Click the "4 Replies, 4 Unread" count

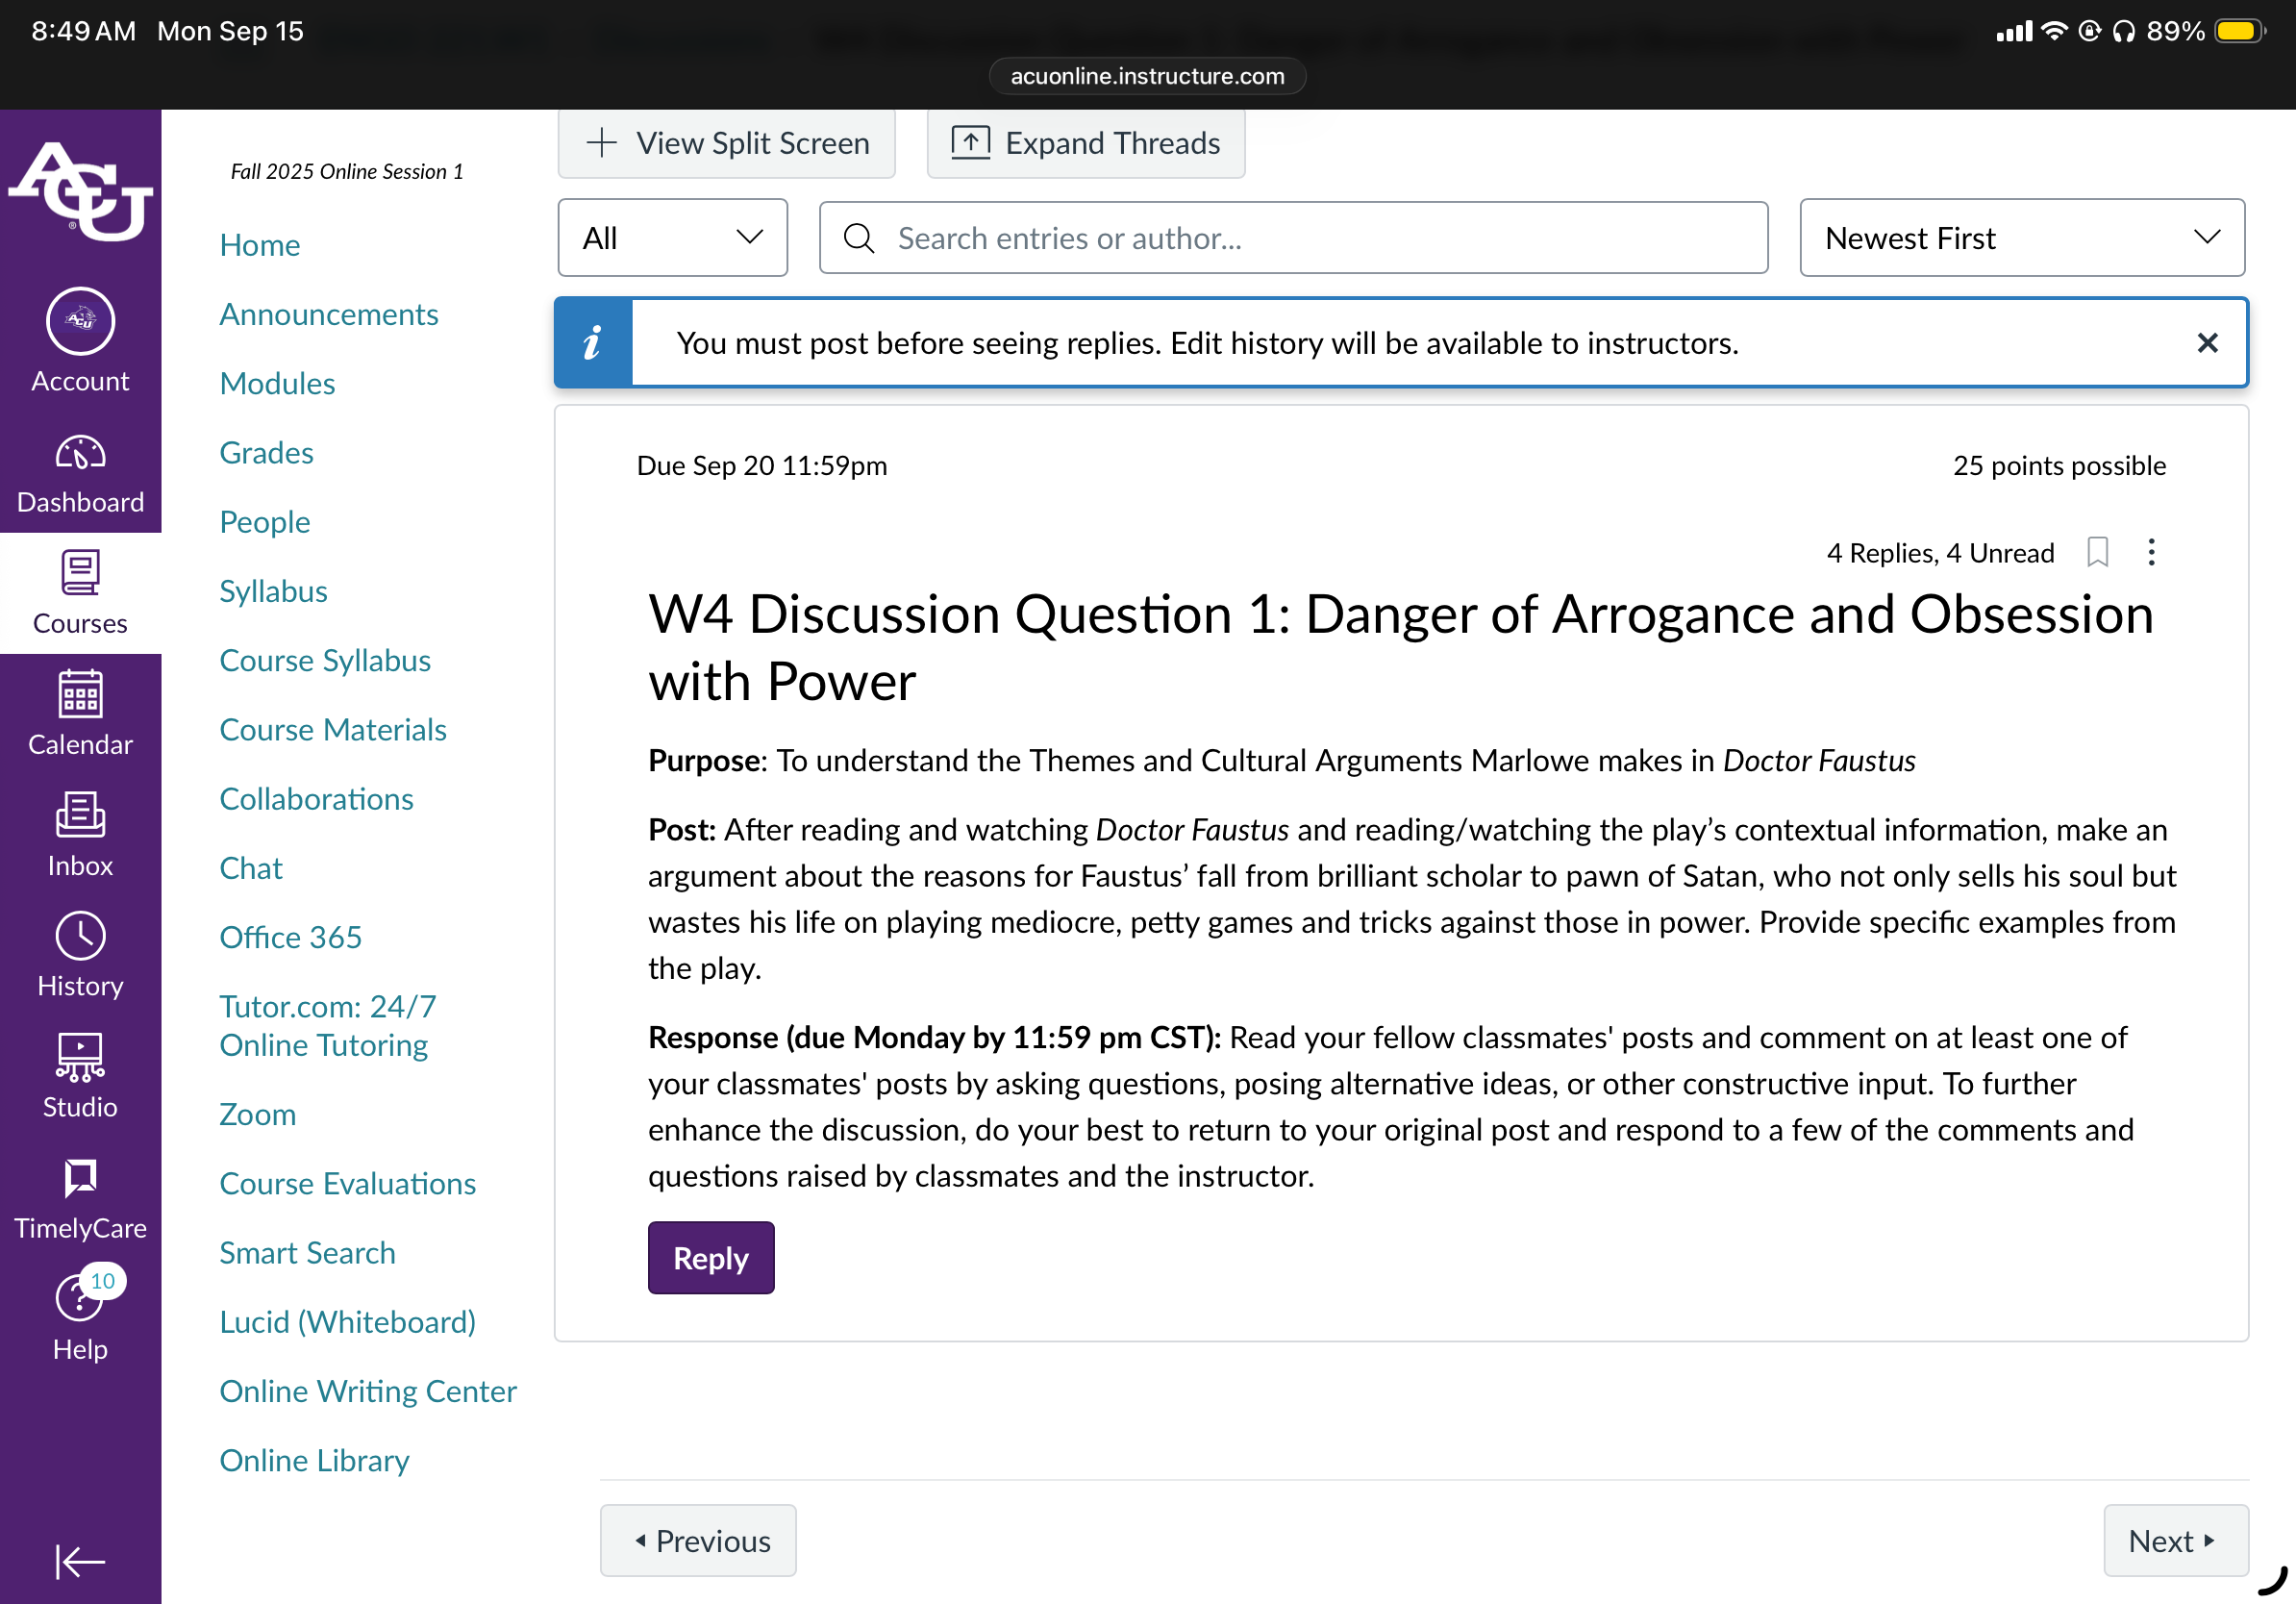pos(1940,553)
